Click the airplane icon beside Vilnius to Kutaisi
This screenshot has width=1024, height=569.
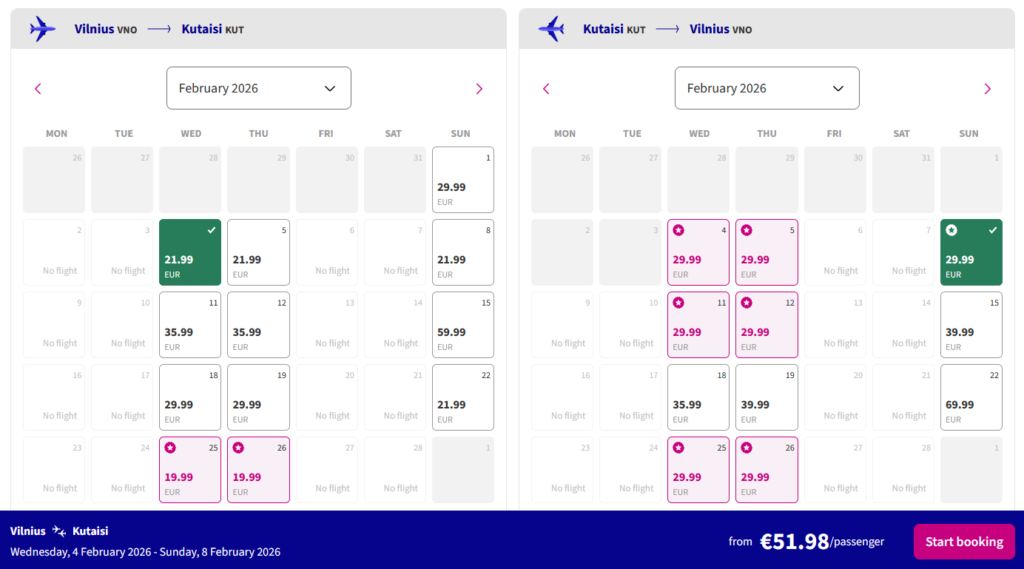[x=43, y=29]
